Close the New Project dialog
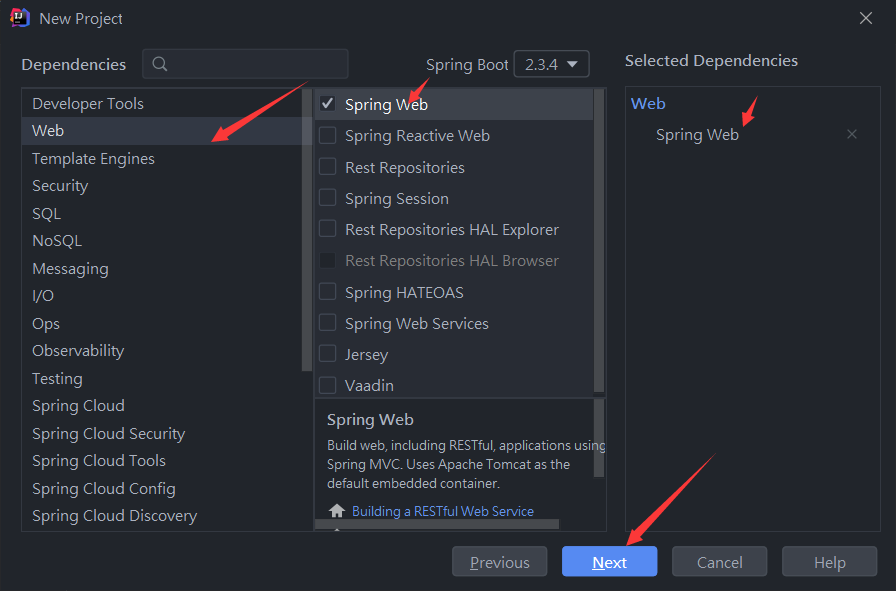The height and width of the screenshot is (591, 896). (x=866, y=18)
